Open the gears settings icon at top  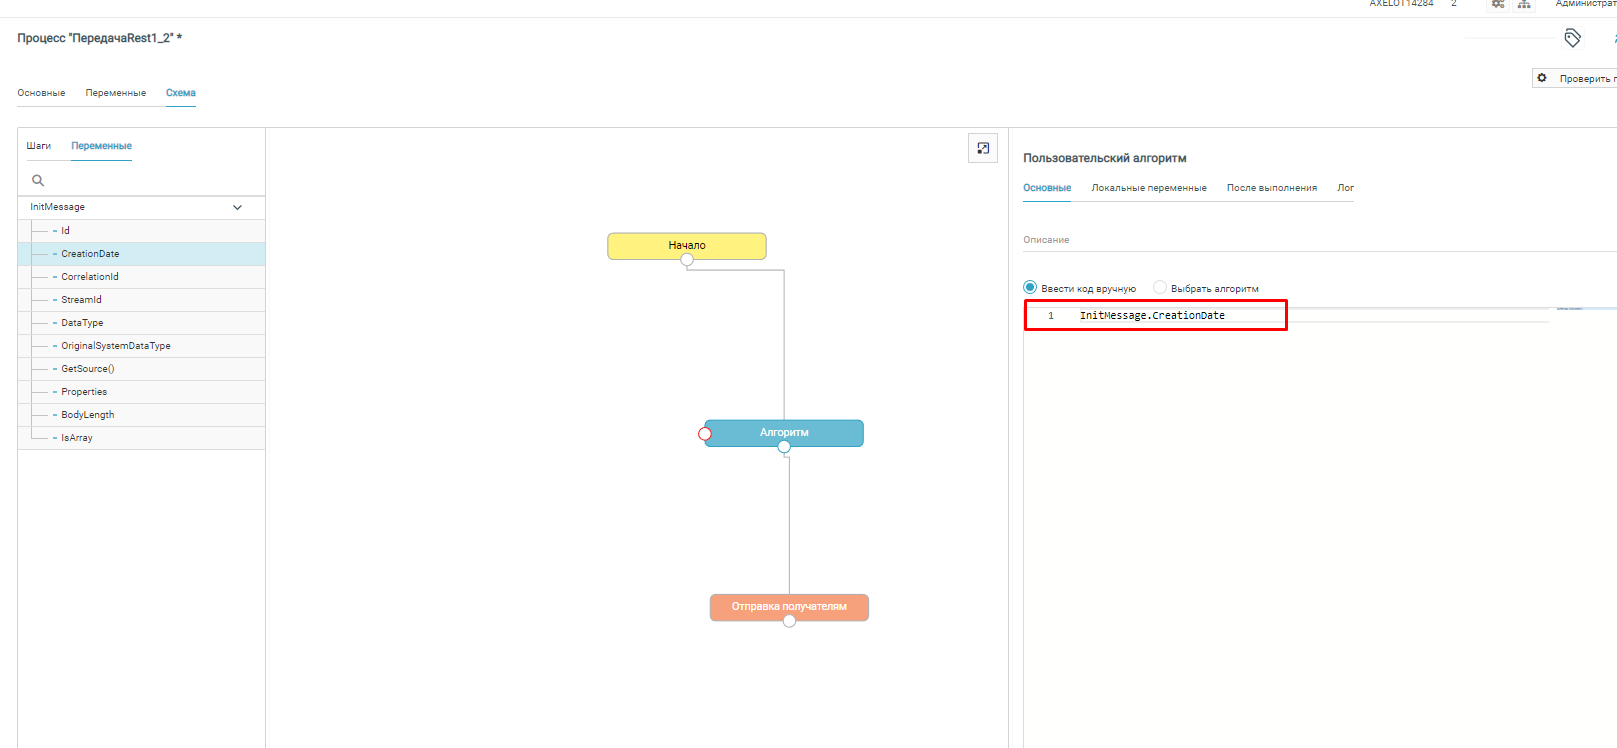point(1497,5)
